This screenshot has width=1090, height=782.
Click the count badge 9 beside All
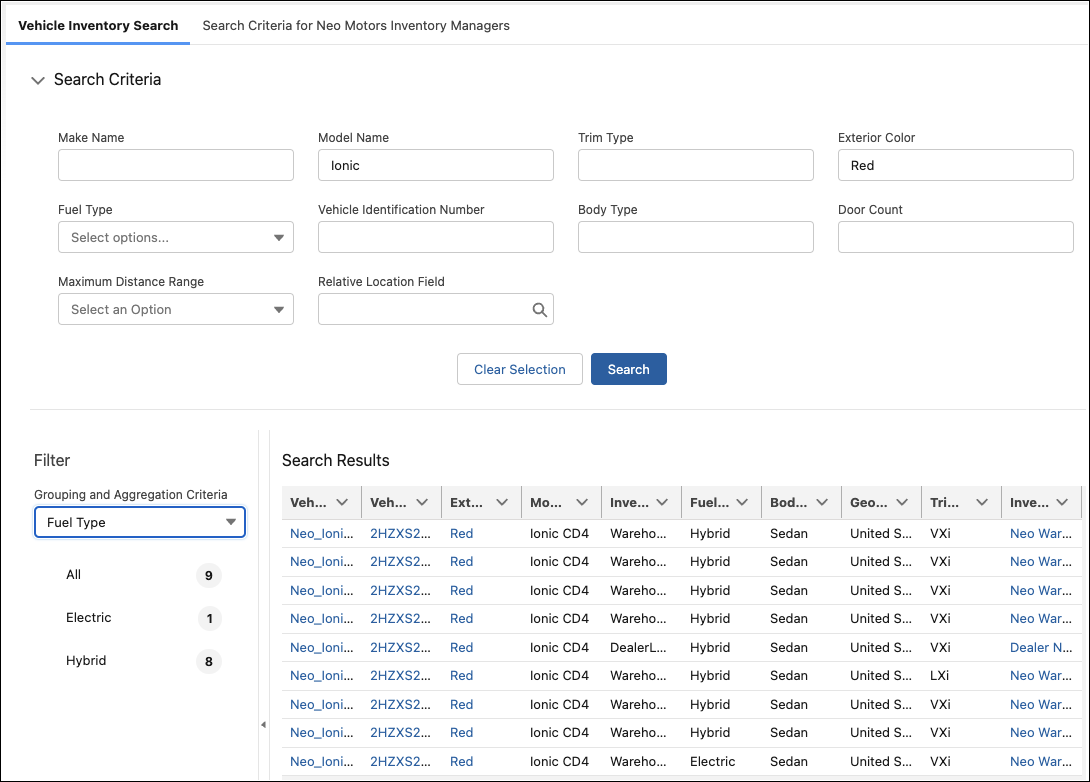(209, 576)
